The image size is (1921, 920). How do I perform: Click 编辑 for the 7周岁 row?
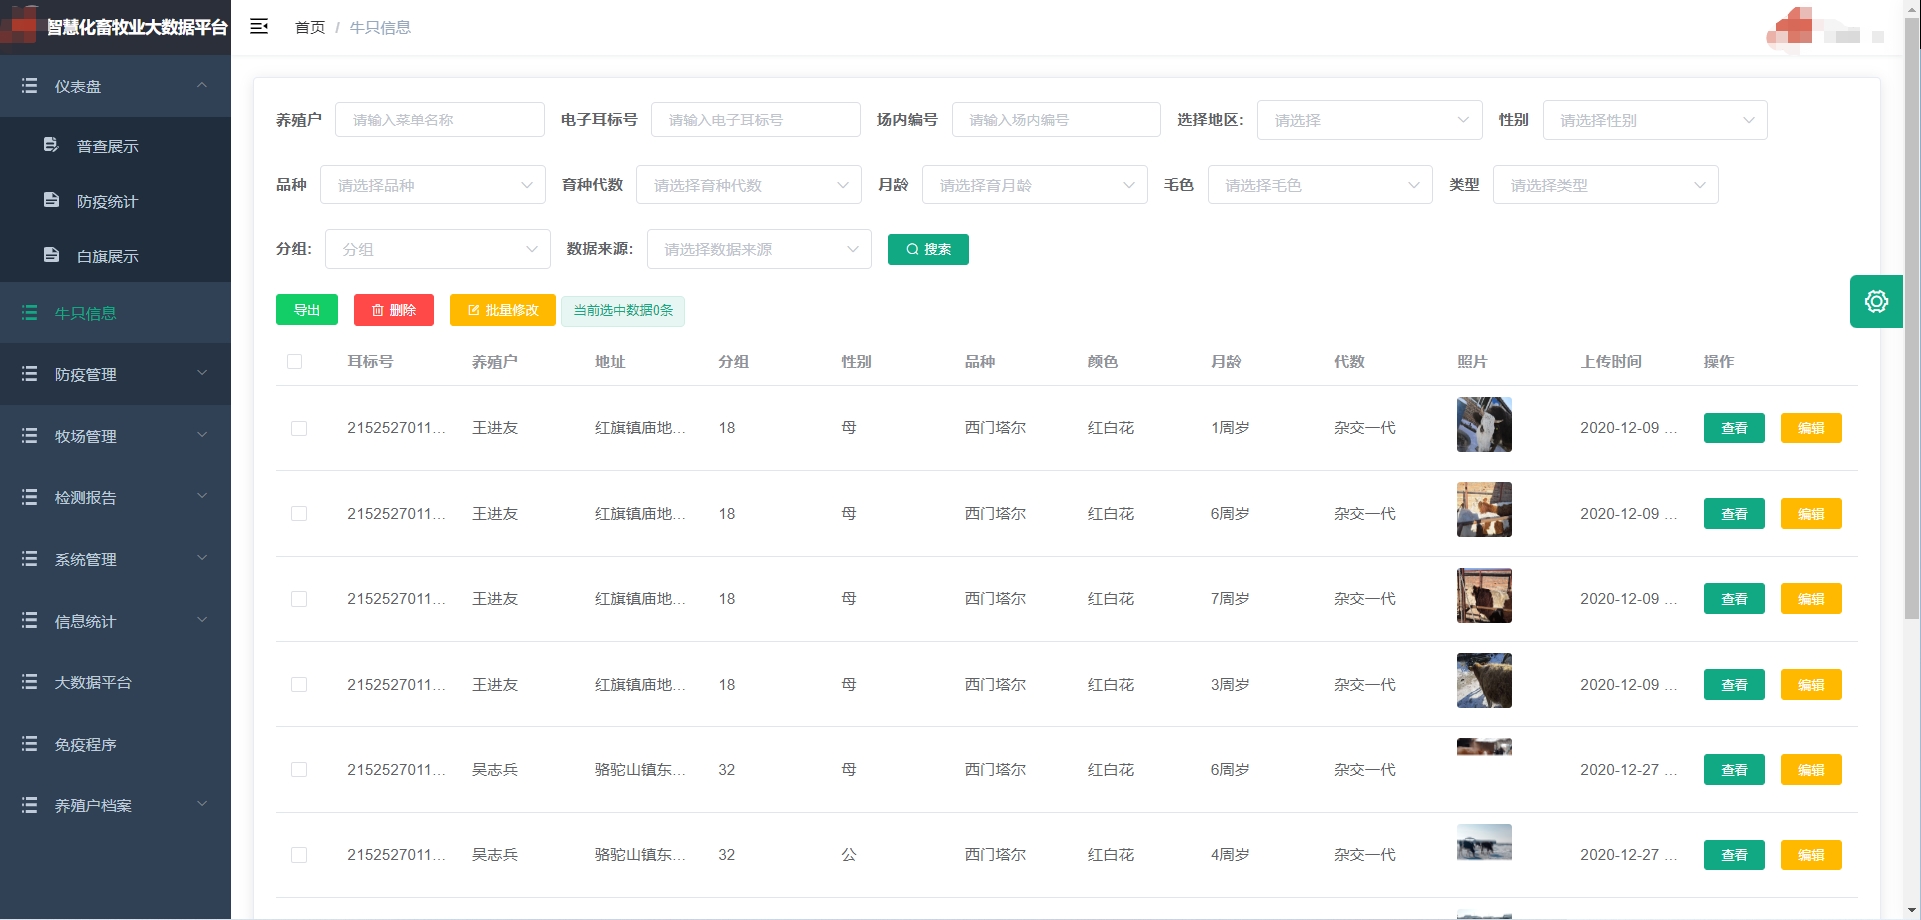pyautogui.click(x=1811, y=599)
